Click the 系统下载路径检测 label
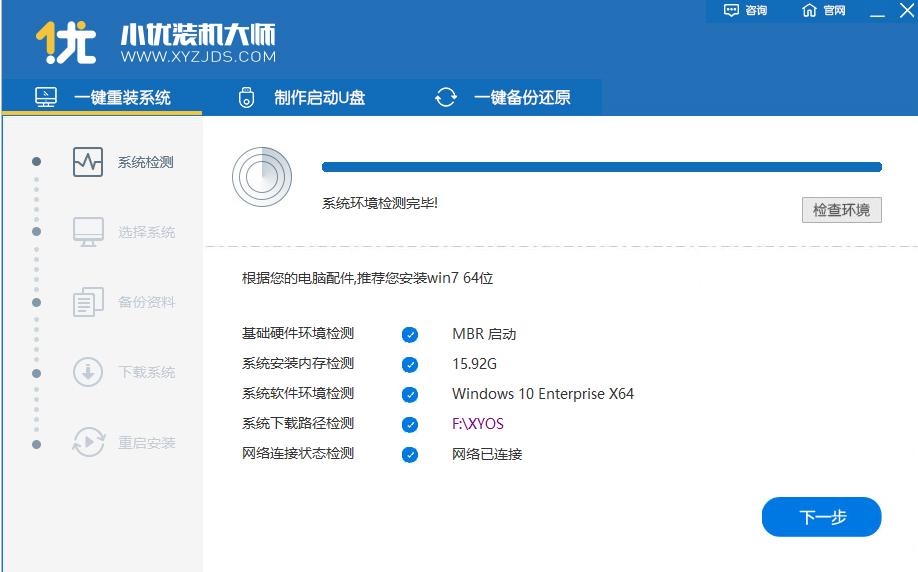The height and width of the screenshot is (572, 918). (x=298, y=423)
